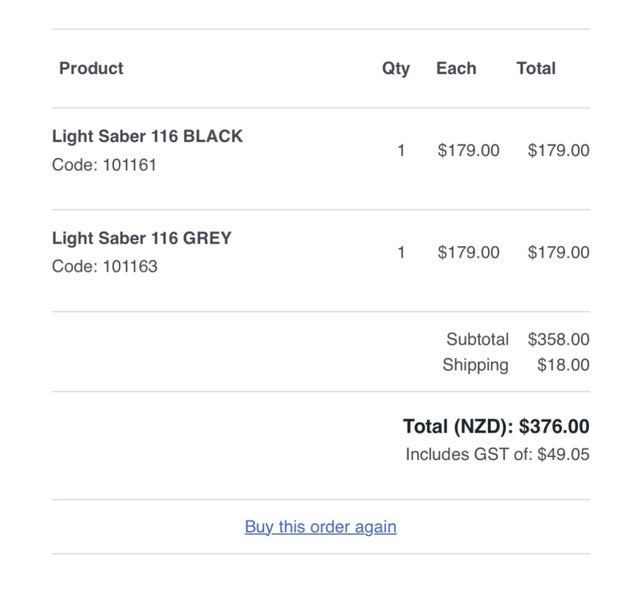Click the Total column header

point(536,68)
